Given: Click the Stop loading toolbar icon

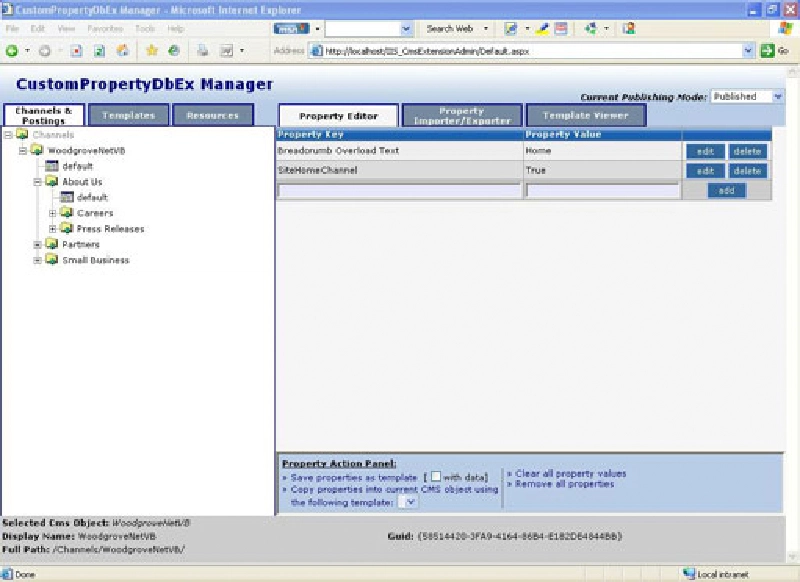Looking at the screenshot, I should tap(76, 50).
